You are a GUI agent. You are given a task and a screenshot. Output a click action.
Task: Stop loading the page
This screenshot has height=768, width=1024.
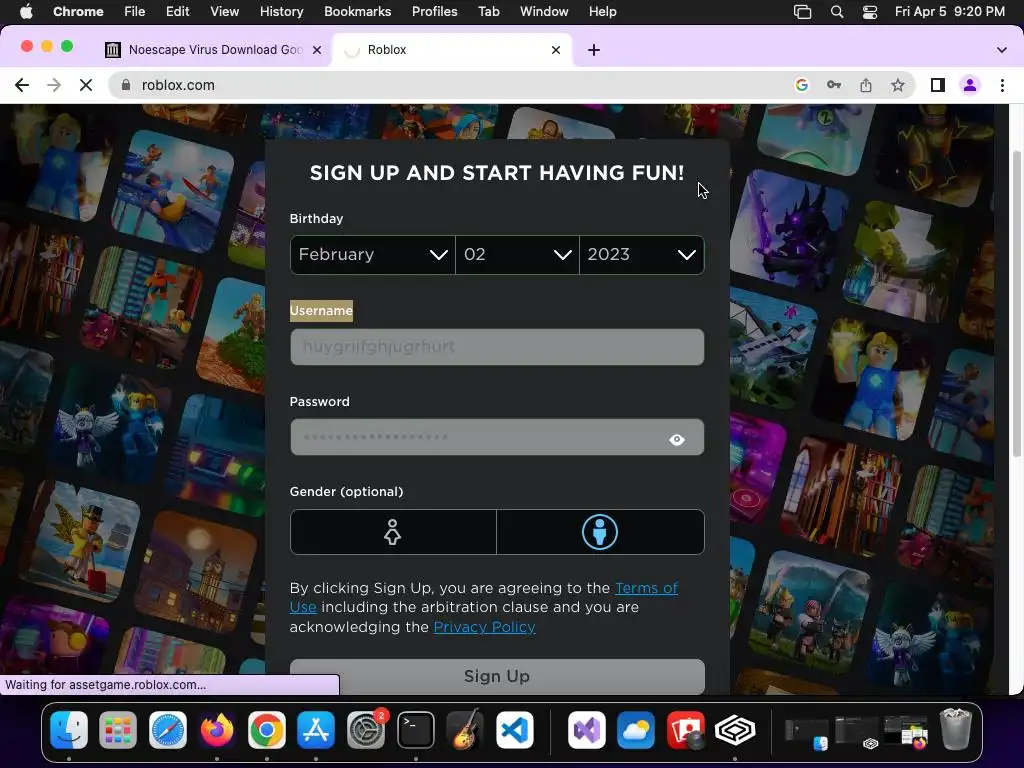tap(86, 85)
